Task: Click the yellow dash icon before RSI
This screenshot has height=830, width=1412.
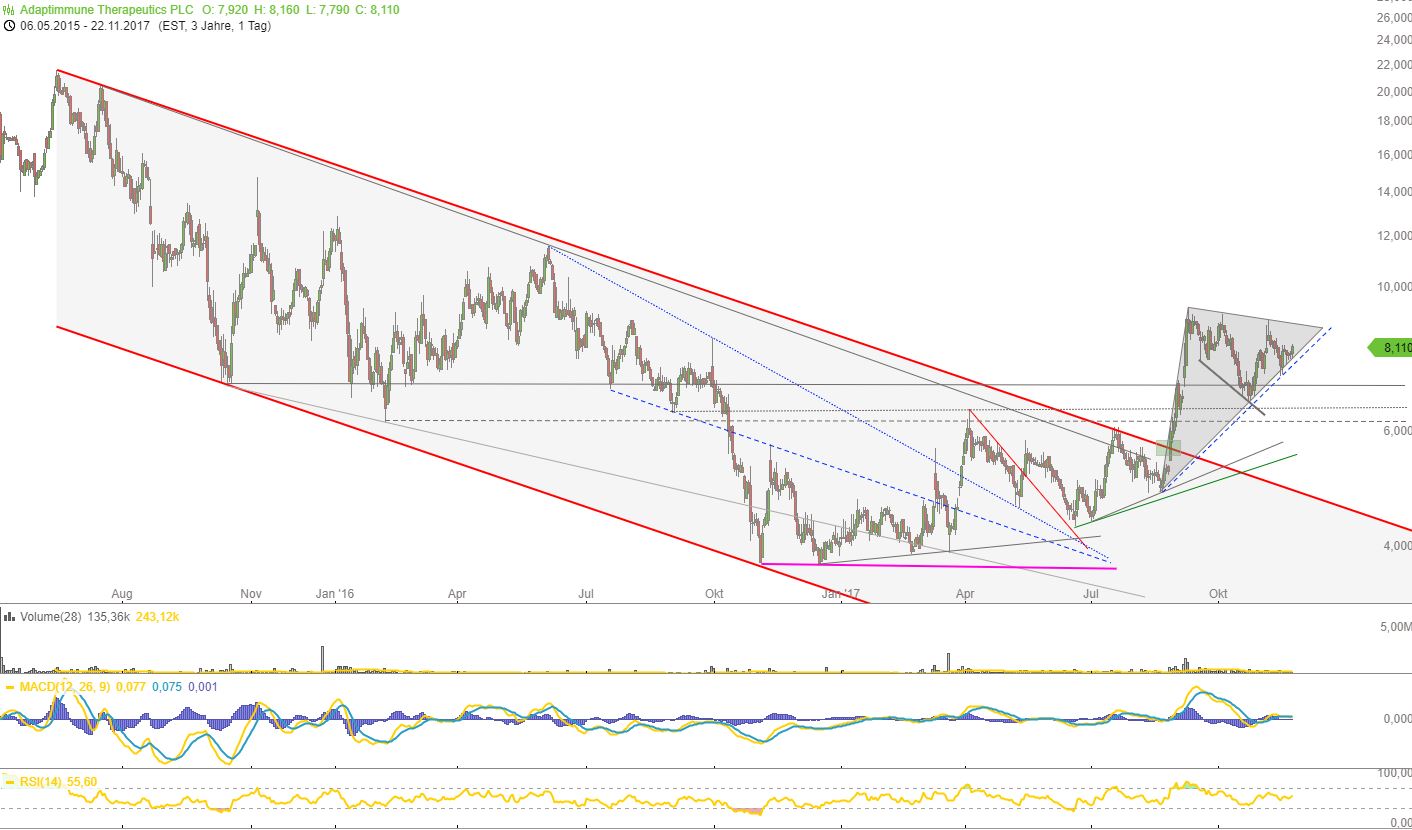Action: pos(9,781)
